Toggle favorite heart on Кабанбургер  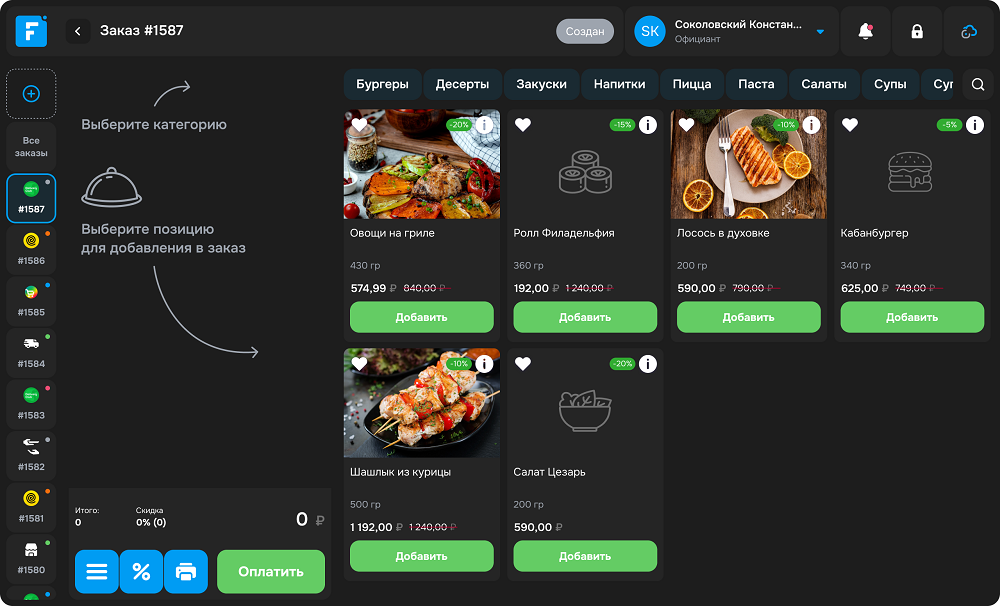pos(850,125)
